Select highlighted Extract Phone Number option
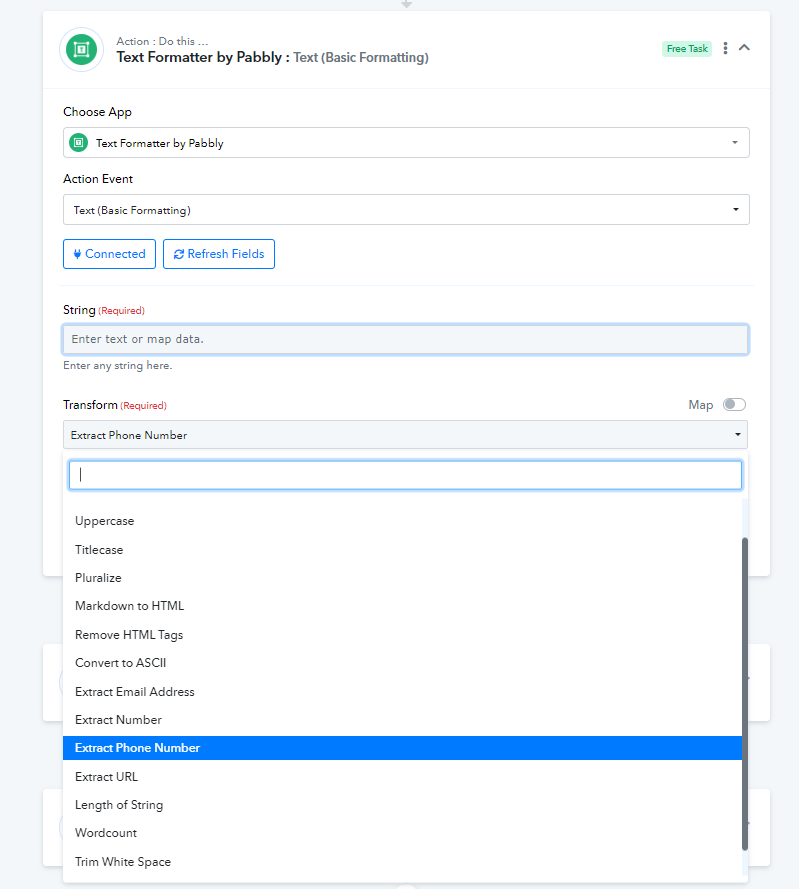 [x=402, y=748]
